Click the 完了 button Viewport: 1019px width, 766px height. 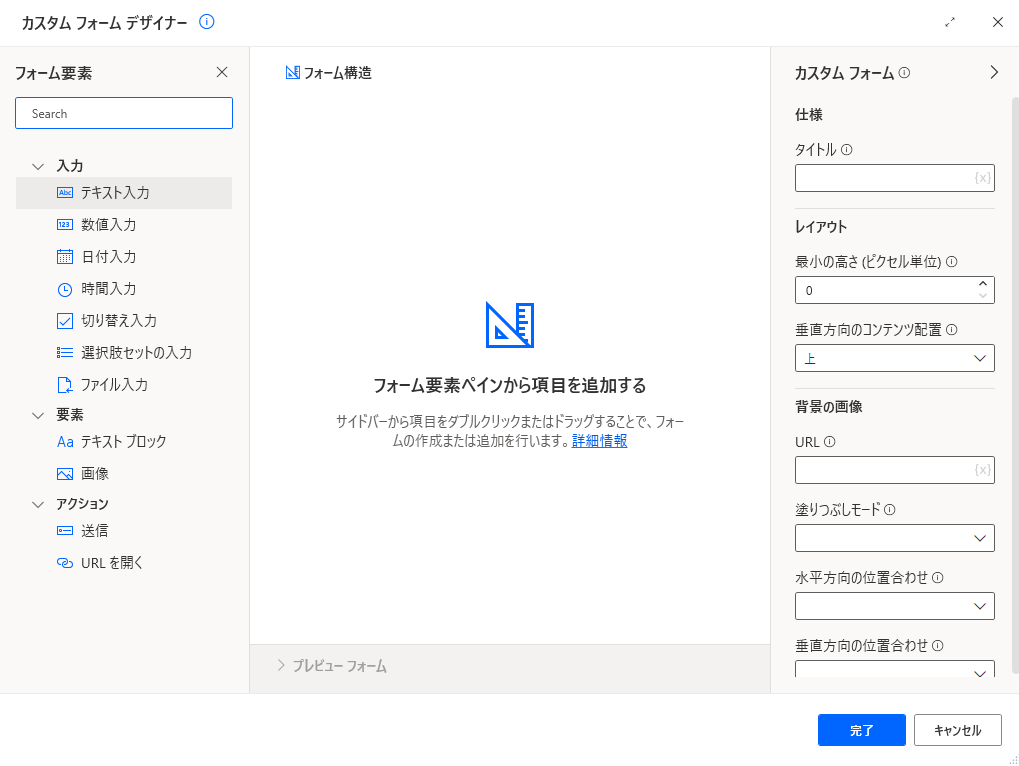[x=861, y=730]
